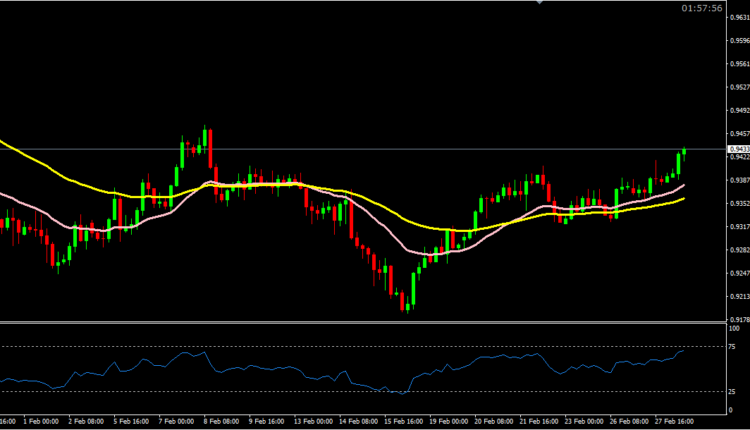The height and width of the screenshot is (430, 750).
Task: Click the RSI 100 scale label
Action: click(x=734, y=328)
